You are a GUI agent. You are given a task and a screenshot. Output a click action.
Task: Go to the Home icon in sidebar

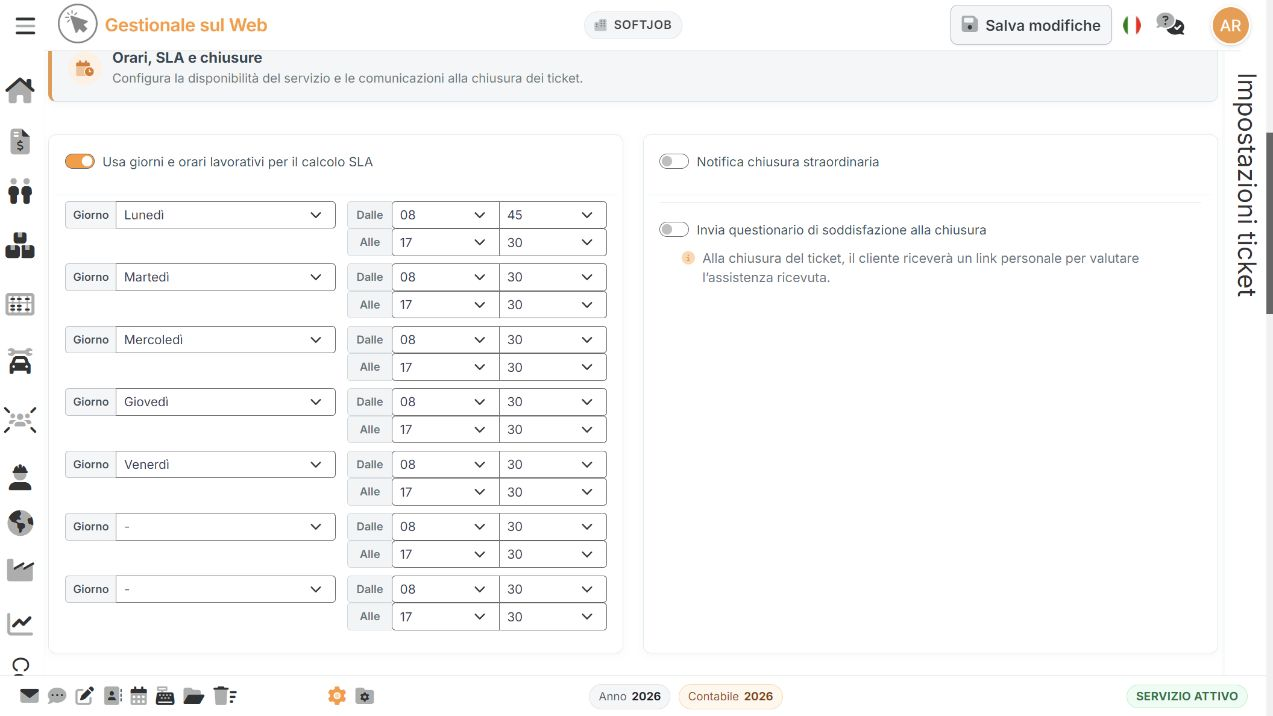click(20, 91)
